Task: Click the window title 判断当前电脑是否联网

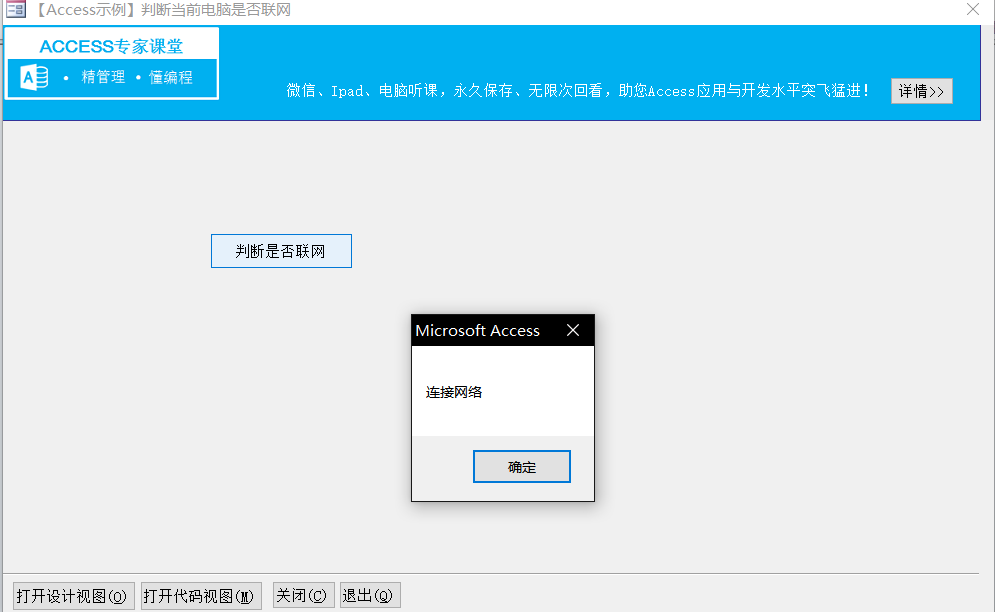Action: click(x=216, y=10)
